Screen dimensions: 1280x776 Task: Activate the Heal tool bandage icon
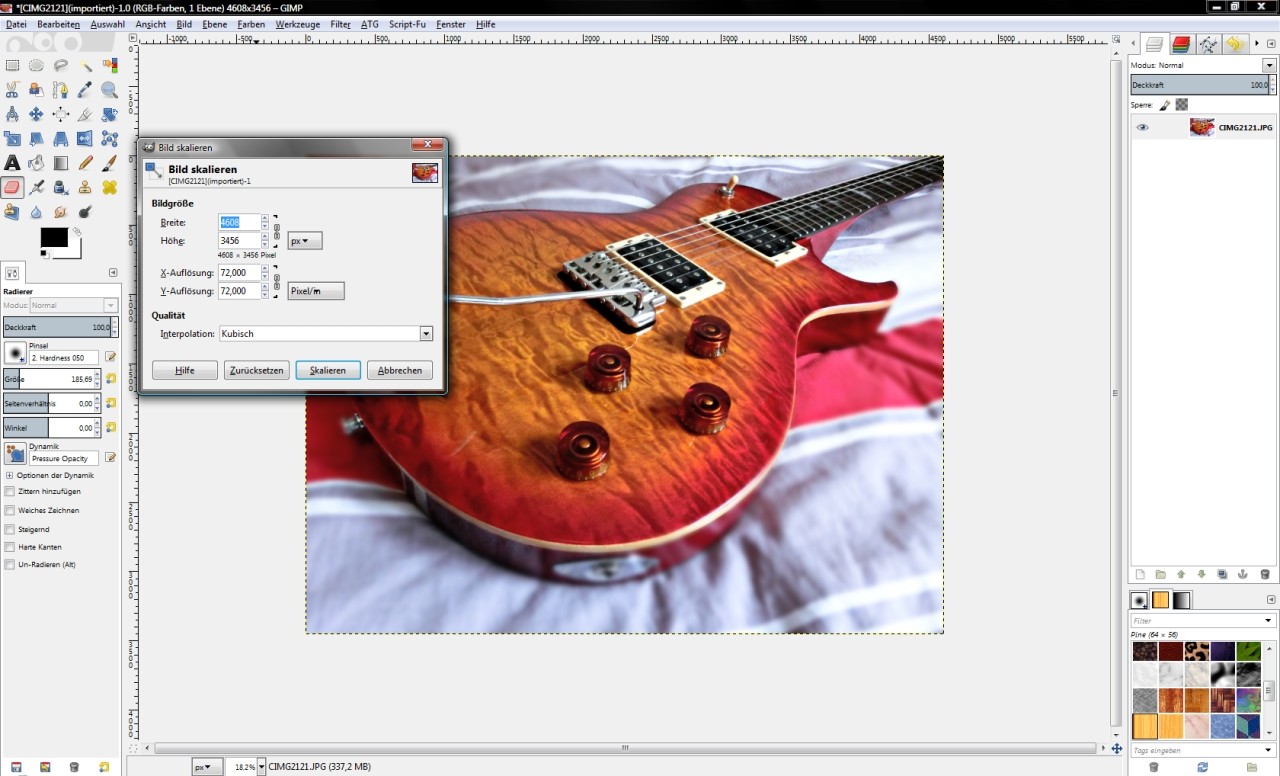110,187
